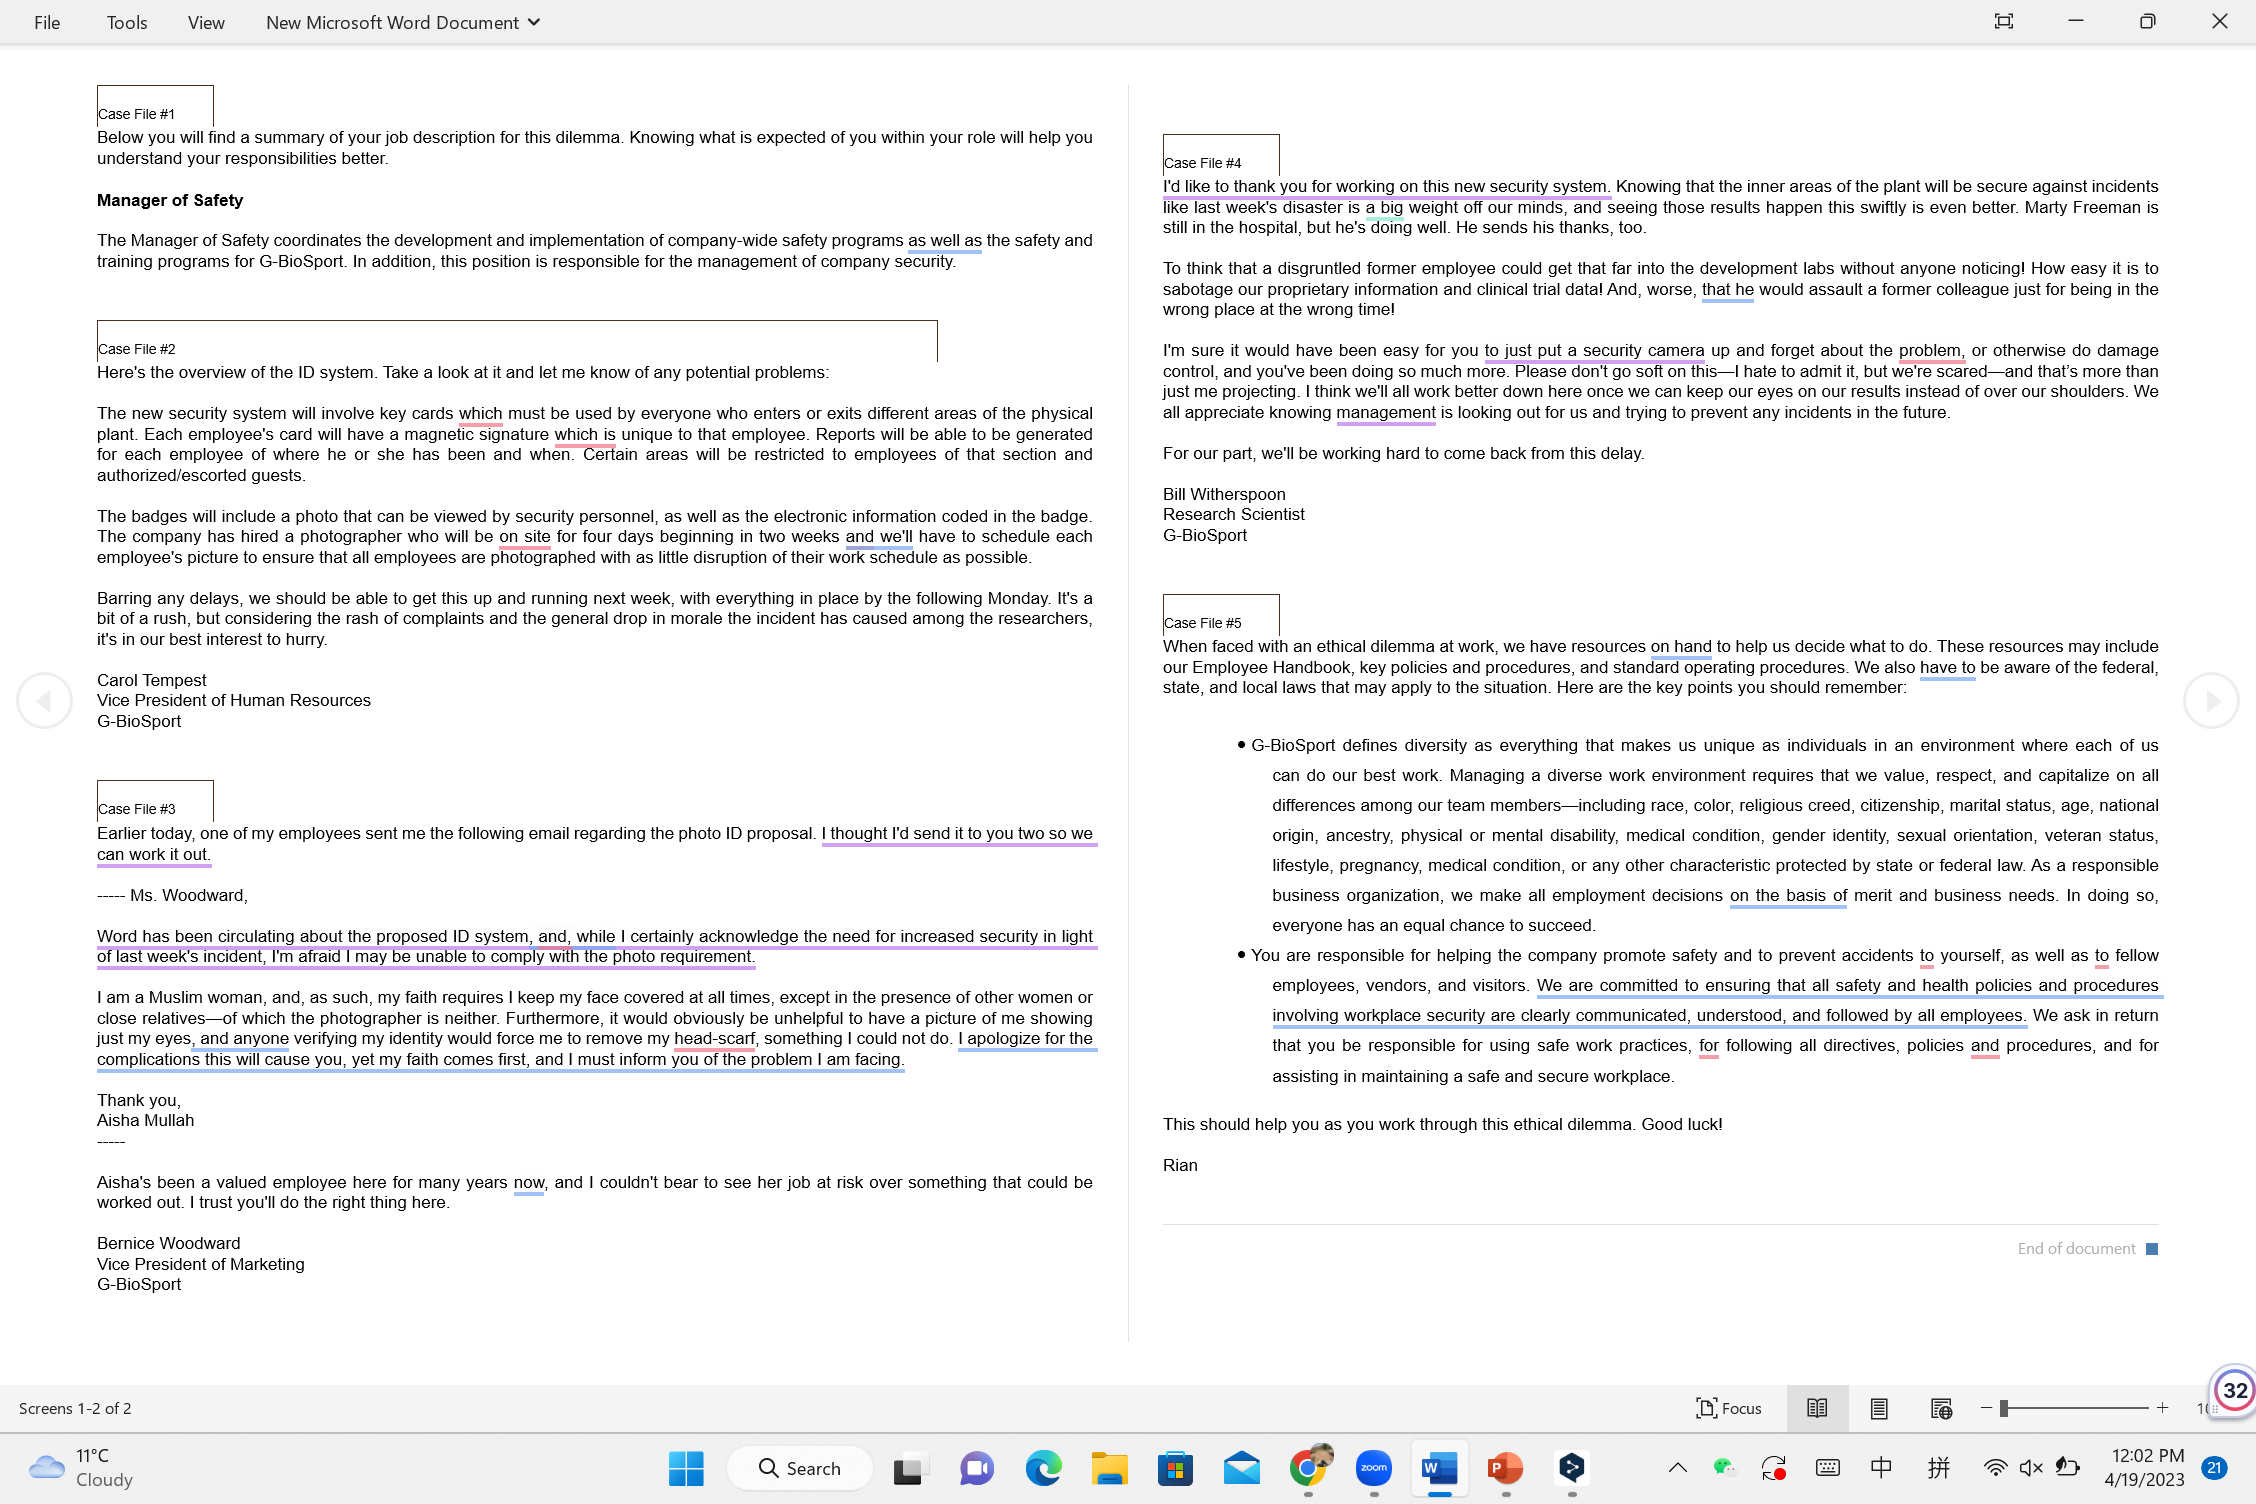Go to previous screen arrow

coord(44,700)
